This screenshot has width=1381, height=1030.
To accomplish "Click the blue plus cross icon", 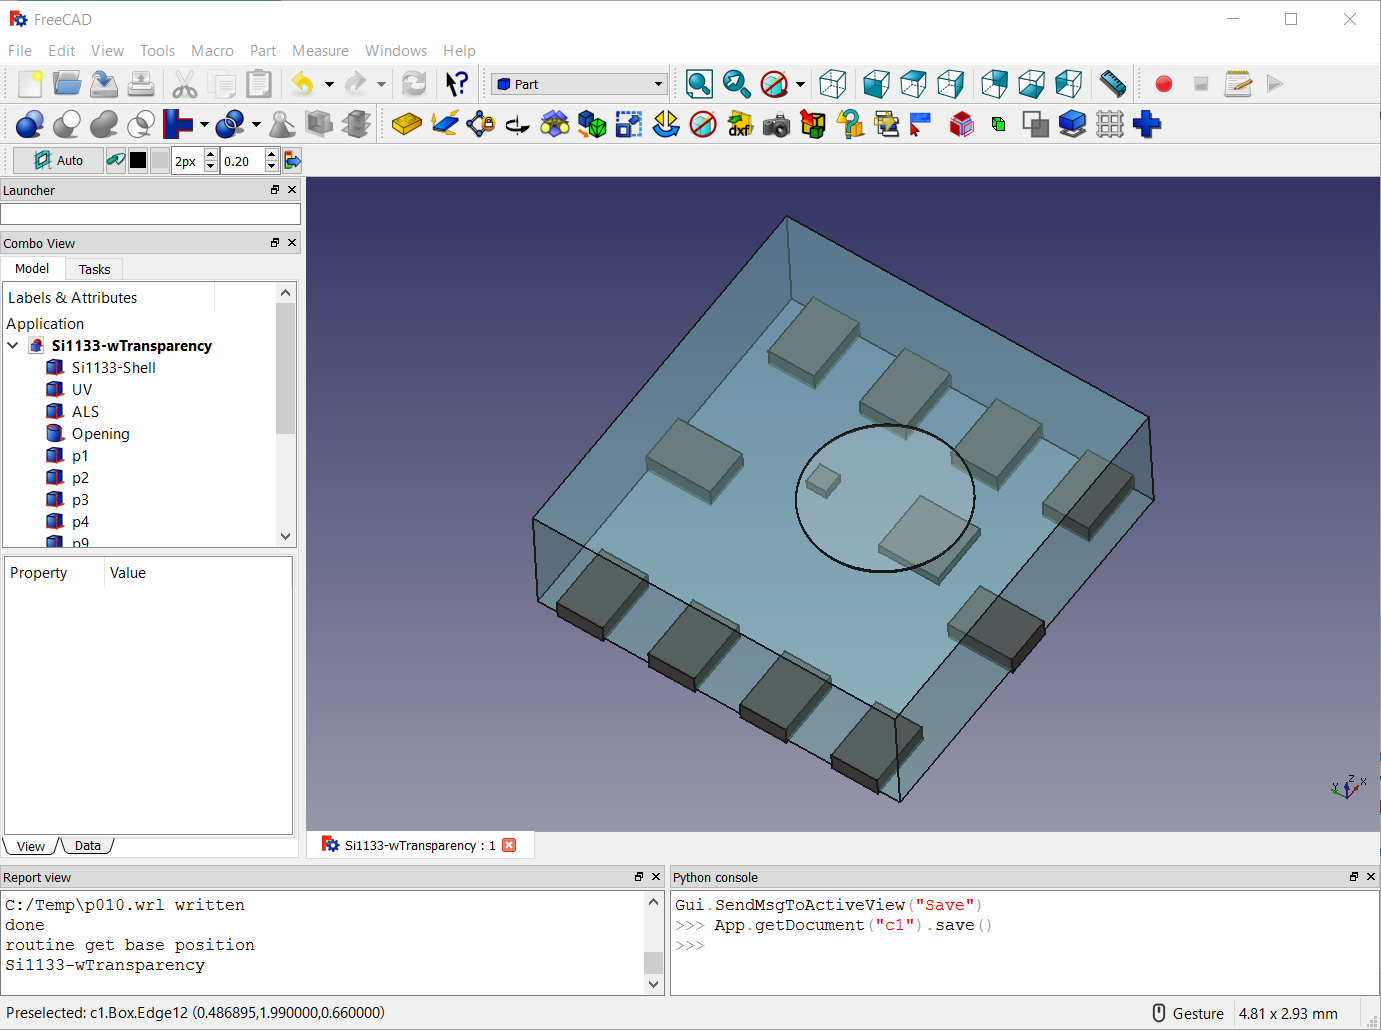I will pos(1147,124).
